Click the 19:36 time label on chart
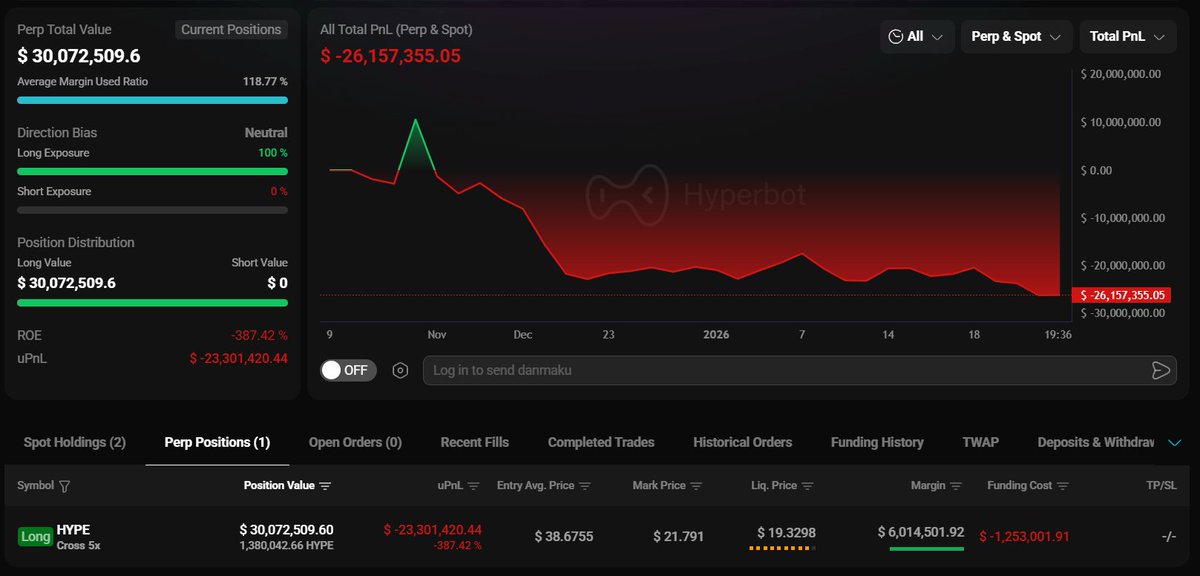This screenshot has height=576, width=1200. pos(1058,335)
